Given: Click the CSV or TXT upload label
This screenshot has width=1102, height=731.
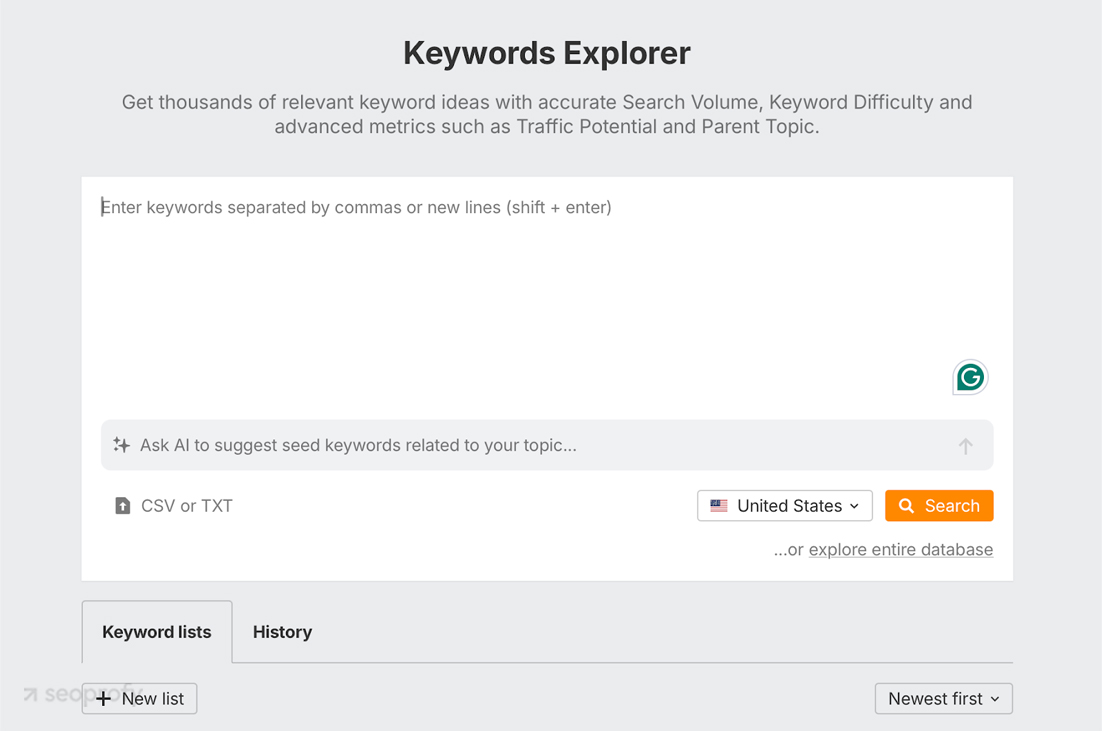Looking at the screenshot, I should (x=187, y=506).
